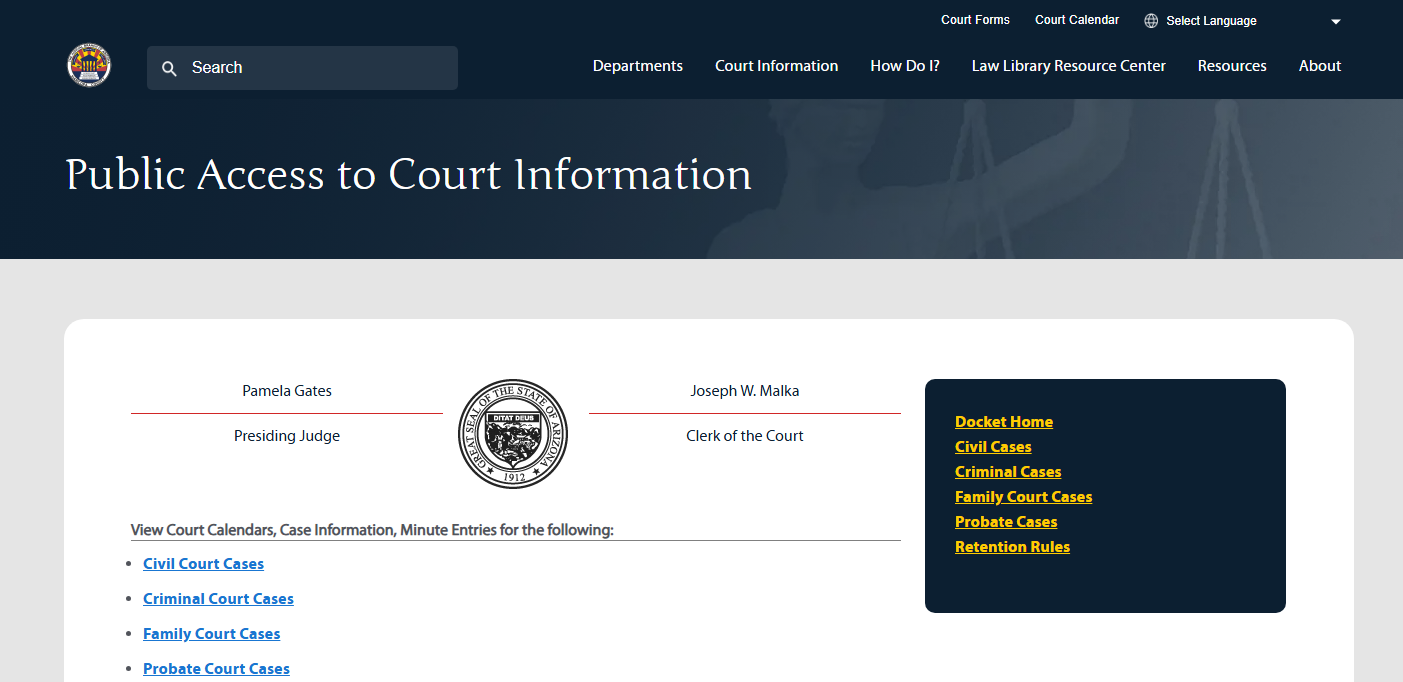Screen dimensions: 1403x682
Task: Expand the How Do I? menu
Action: pos(904,66)
